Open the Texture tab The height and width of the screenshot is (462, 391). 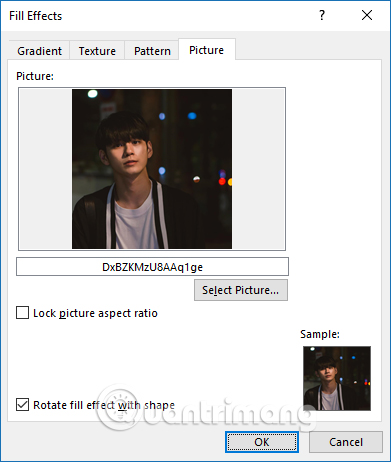click(97, 51)
